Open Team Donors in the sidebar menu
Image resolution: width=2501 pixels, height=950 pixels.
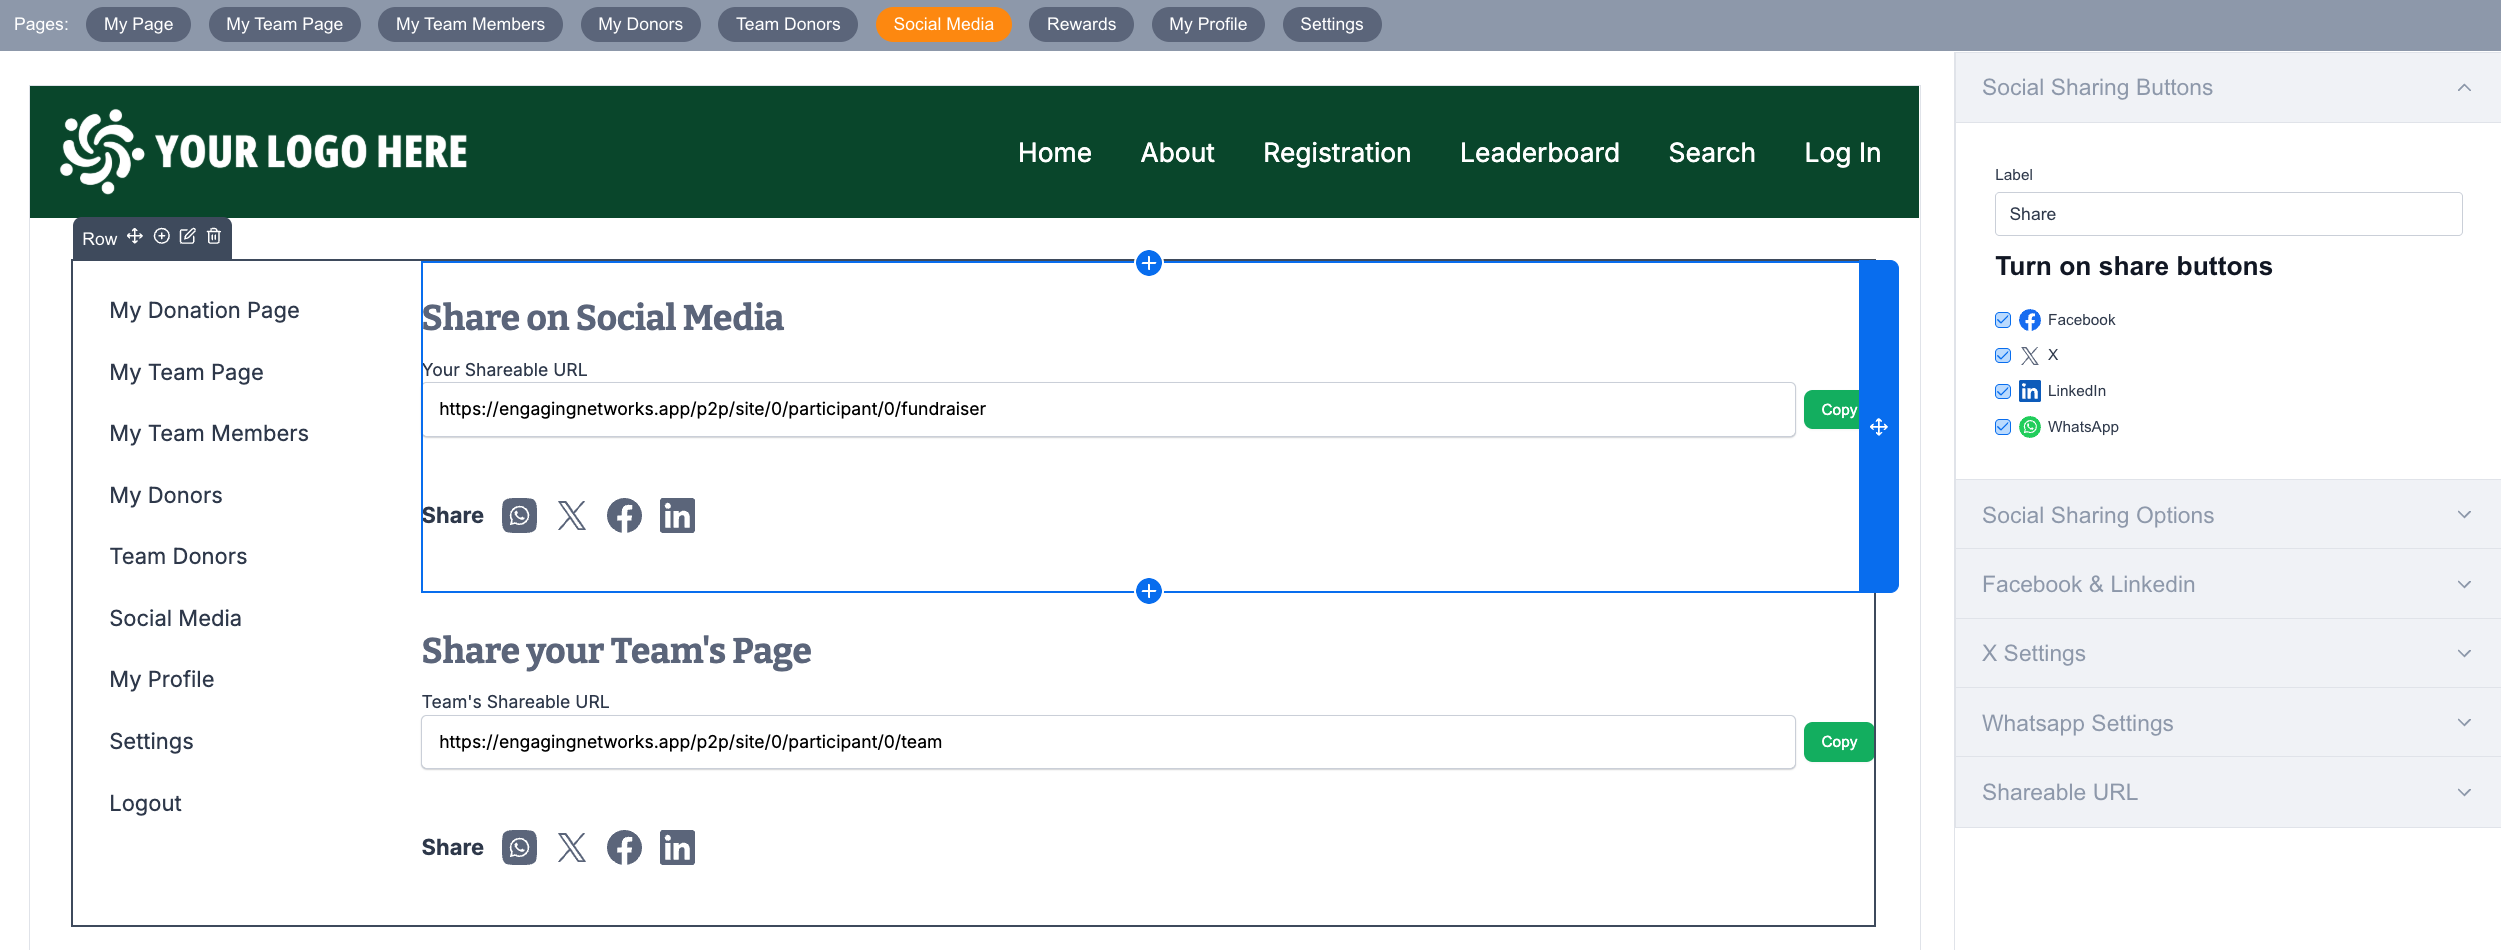[x=178, y=557]
